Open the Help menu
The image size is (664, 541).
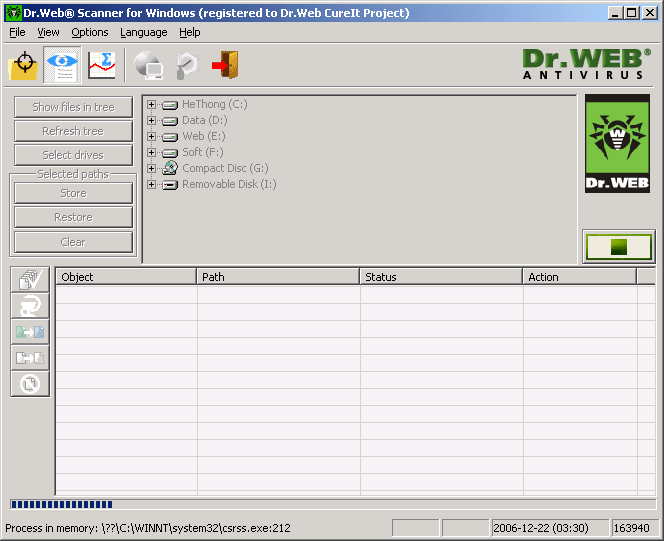point(189,32)
